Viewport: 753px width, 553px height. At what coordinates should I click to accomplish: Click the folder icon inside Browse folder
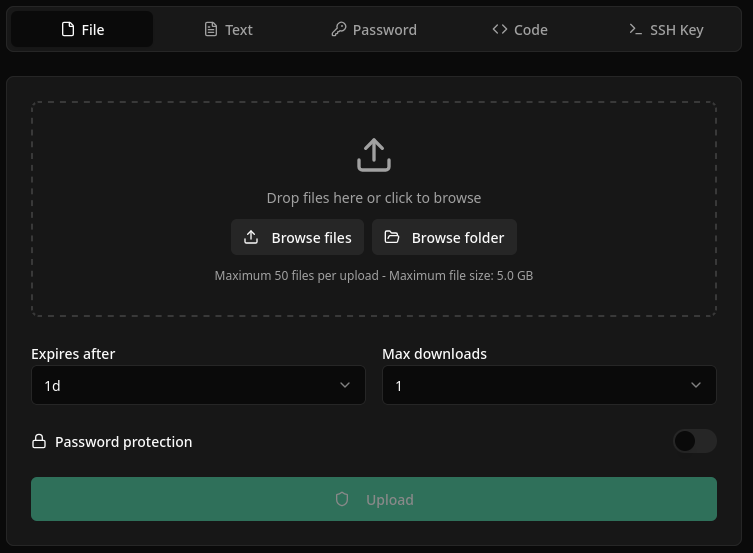(x=392, y=237)
